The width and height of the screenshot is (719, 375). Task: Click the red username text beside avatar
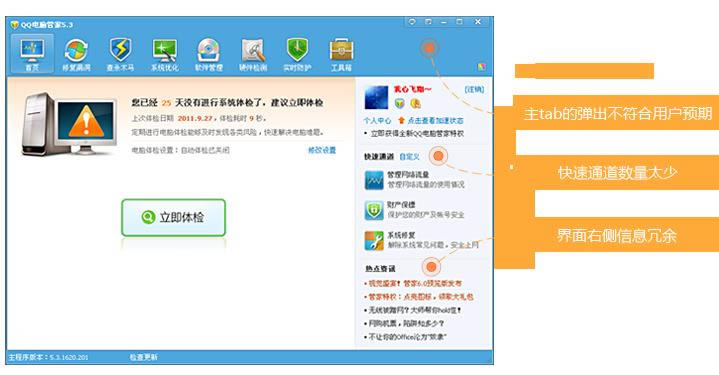(412, 89)
